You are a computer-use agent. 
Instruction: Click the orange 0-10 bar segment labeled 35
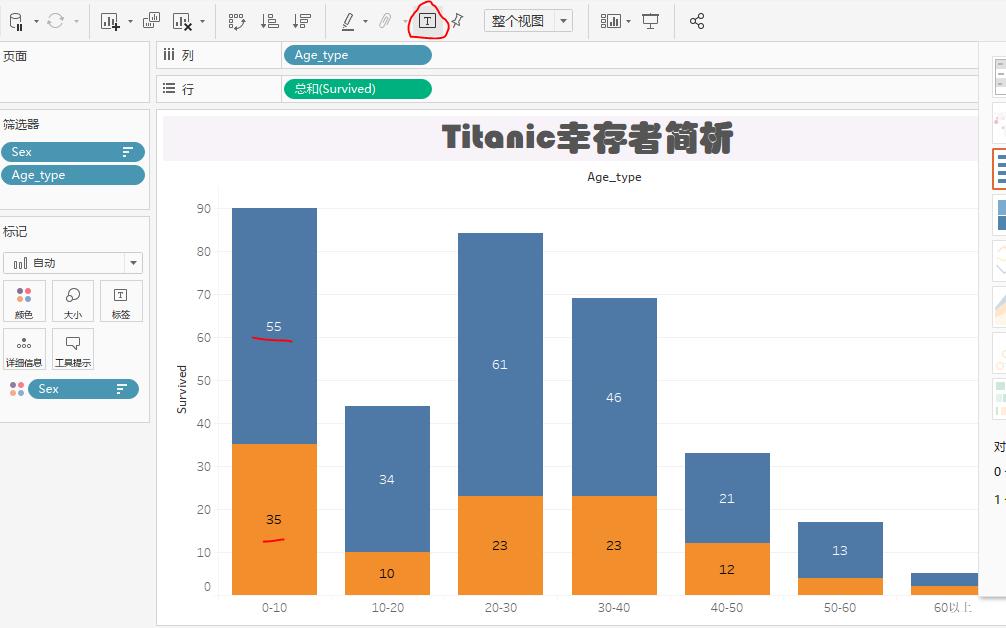tap(275, 520)
